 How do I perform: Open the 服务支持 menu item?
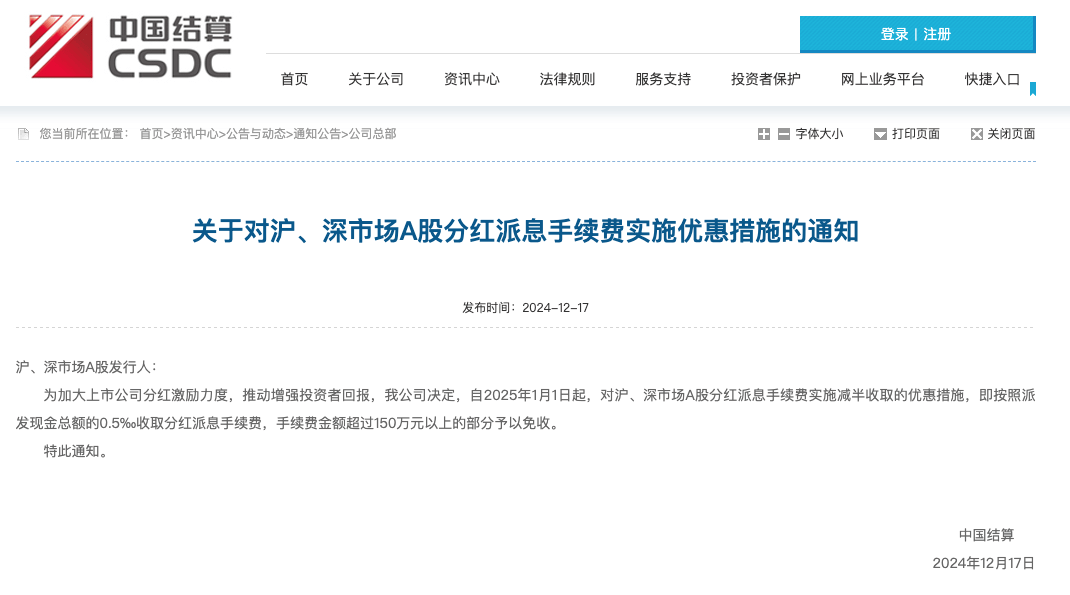(663, 79)
